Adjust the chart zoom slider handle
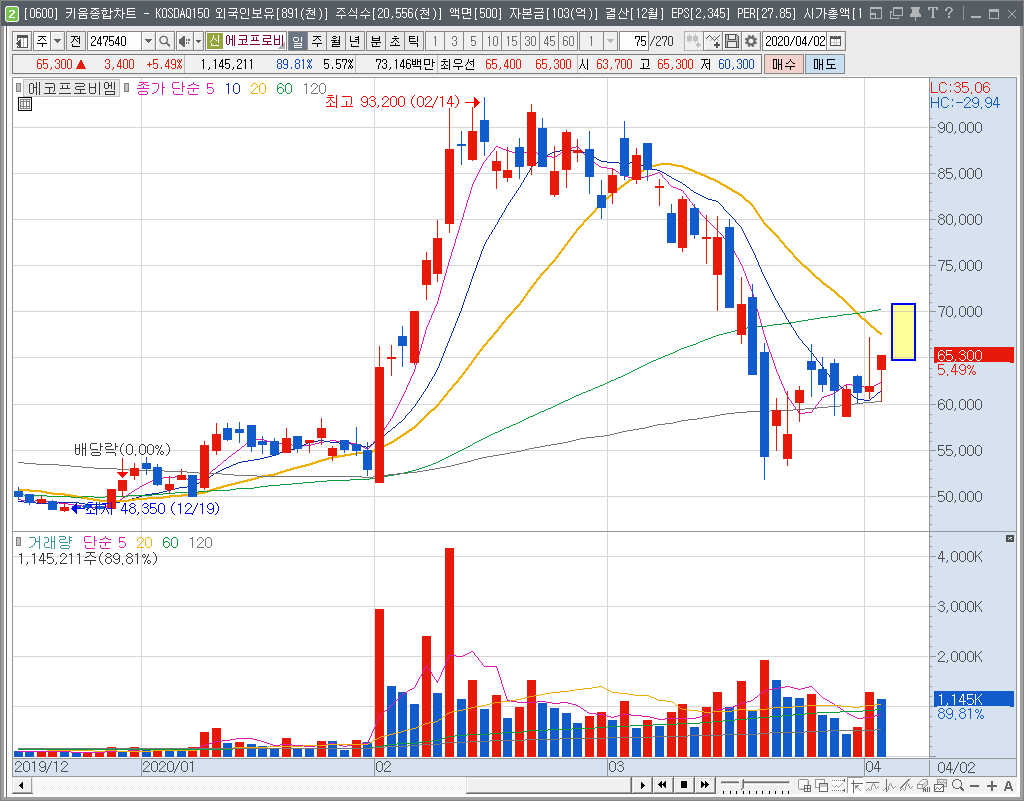Image resolution: width=1024 pixels, height=801 pixels. (740, 785)
